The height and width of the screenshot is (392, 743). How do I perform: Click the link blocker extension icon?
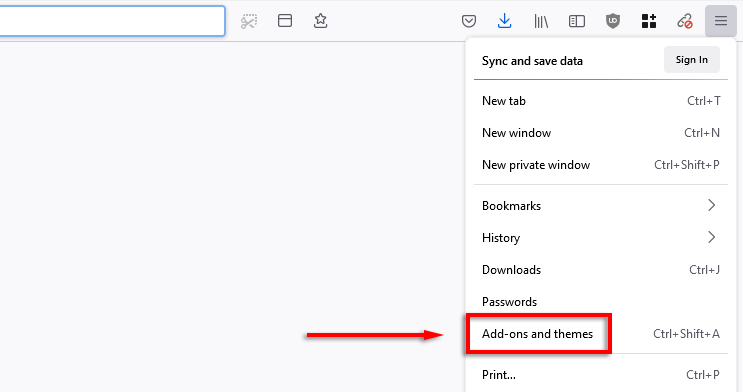[685, 21]
